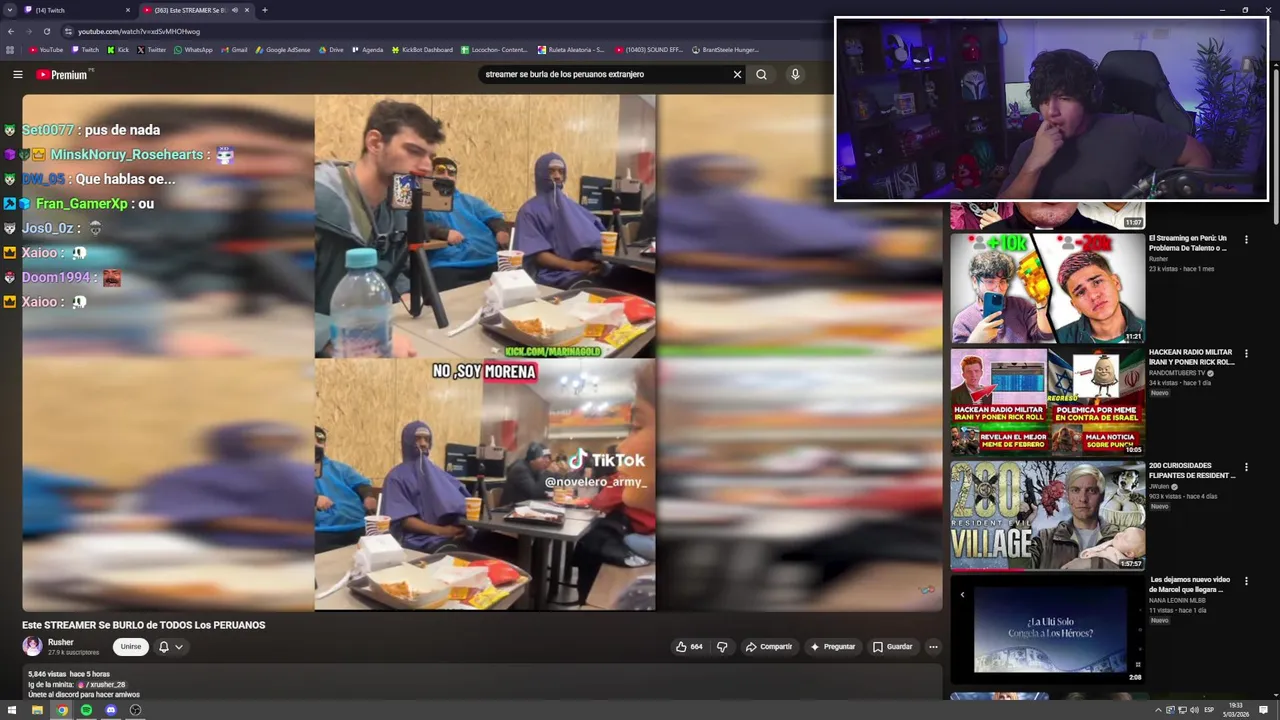The image size is (1280, 720).
Task: Open Chrome from taskbar
Action: pos(62,710)
